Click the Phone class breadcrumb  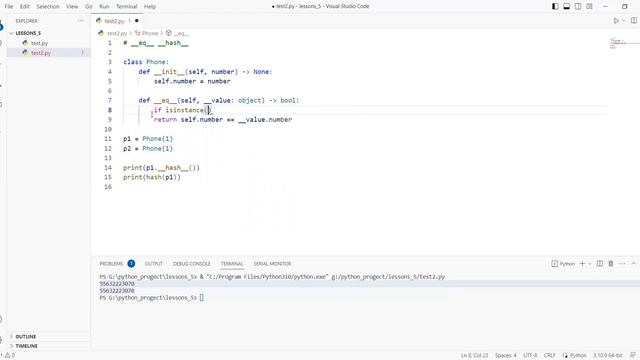150,33
